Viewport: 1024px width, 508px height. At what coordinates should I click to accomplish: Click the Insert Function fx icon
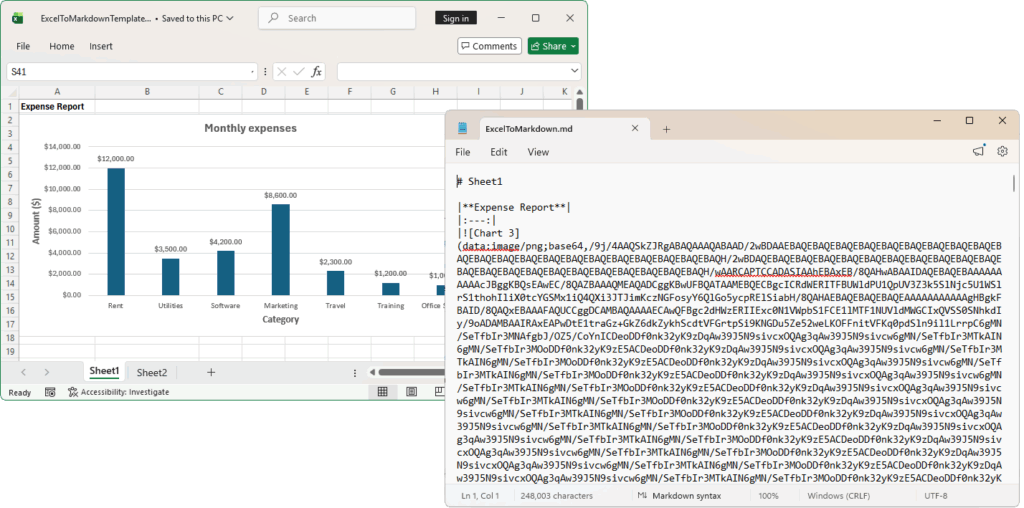coord(316,72)
